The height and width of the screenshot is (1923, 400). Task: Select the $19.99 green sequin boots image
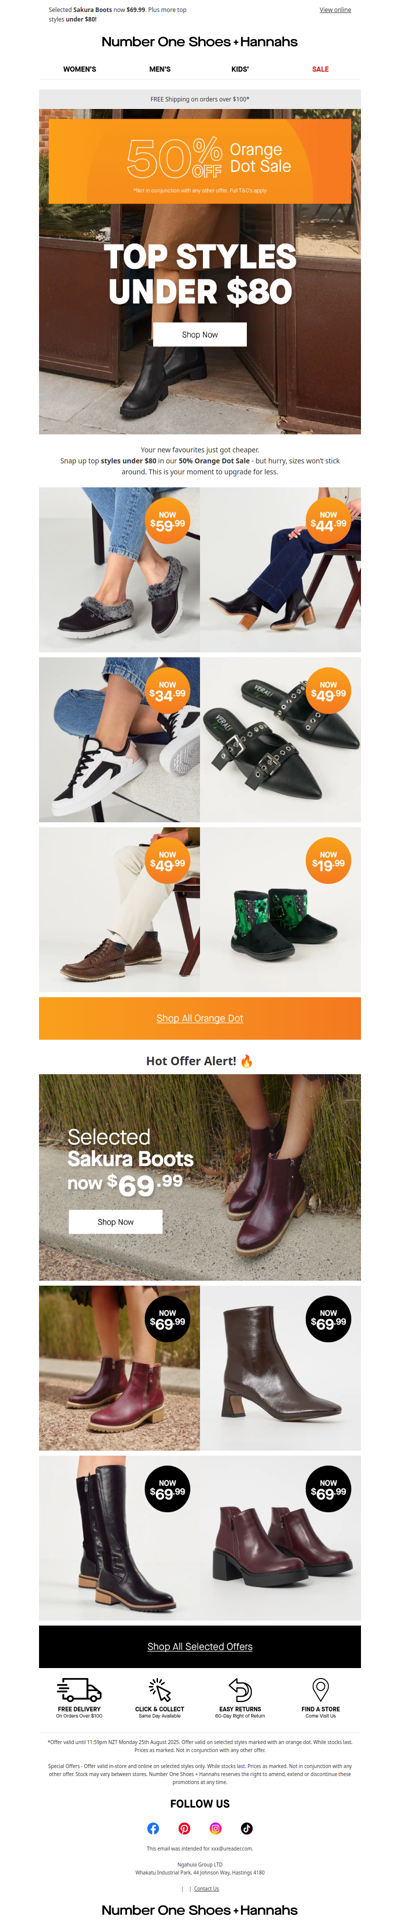click(x=281, y=909)
